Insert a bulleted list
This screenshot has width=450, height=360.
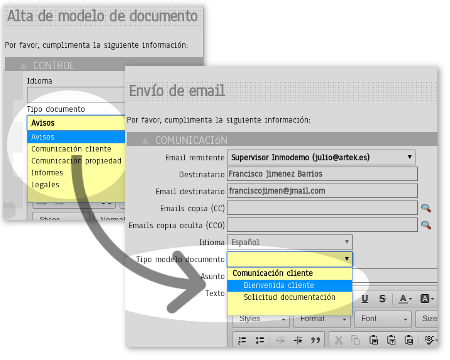click(x=260, y=340)
